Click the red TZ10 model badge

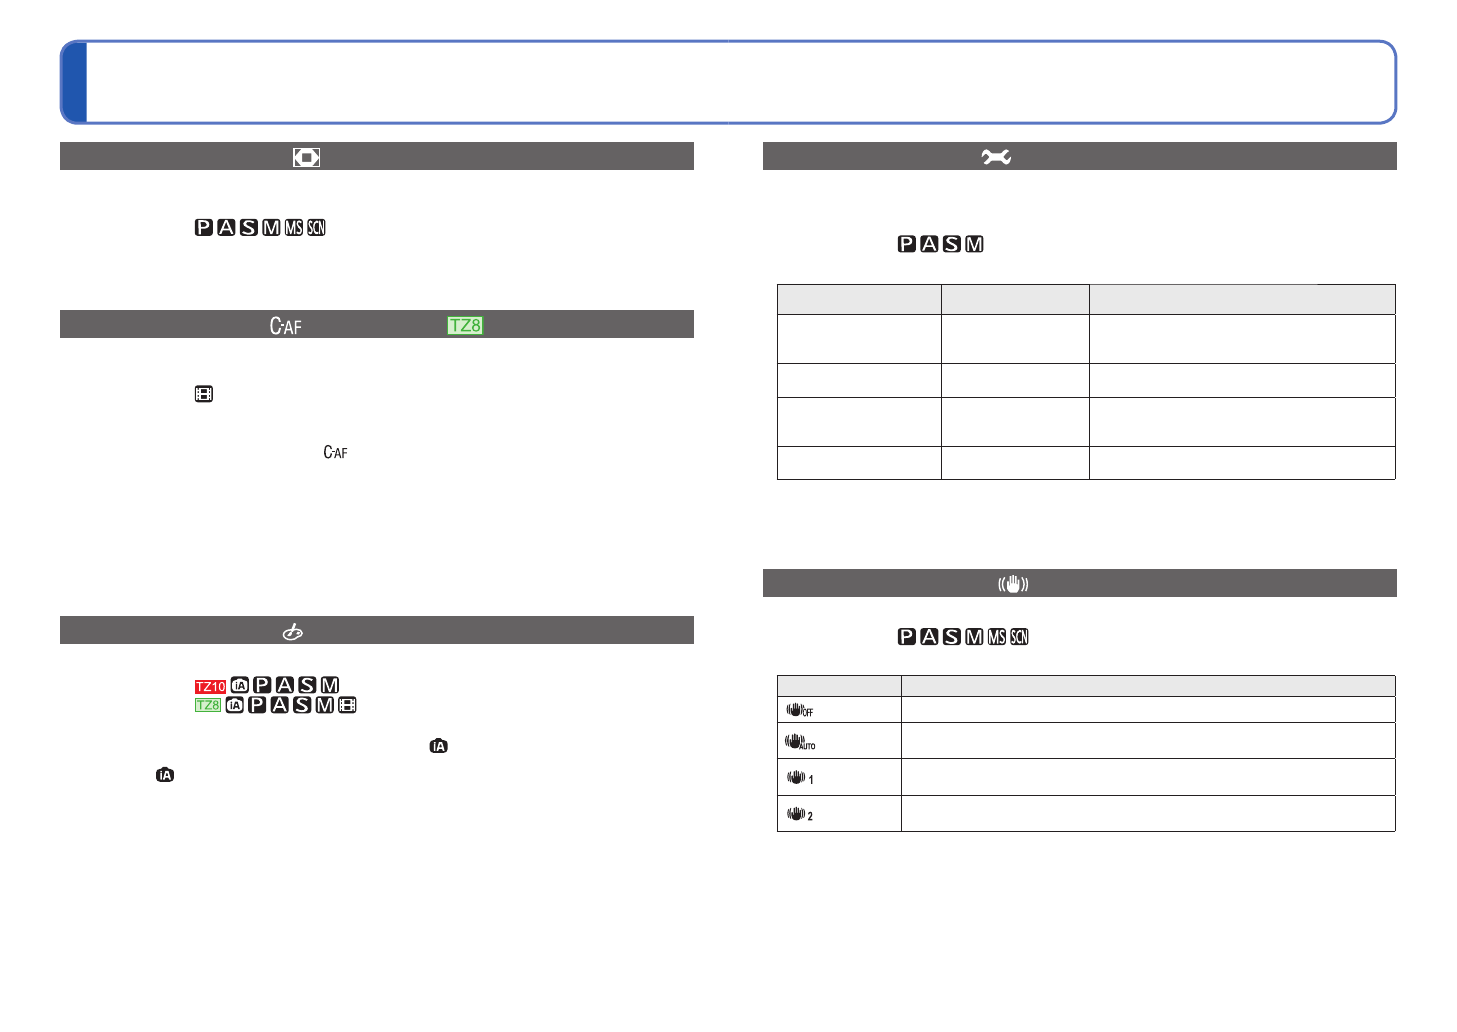(210, 687)
